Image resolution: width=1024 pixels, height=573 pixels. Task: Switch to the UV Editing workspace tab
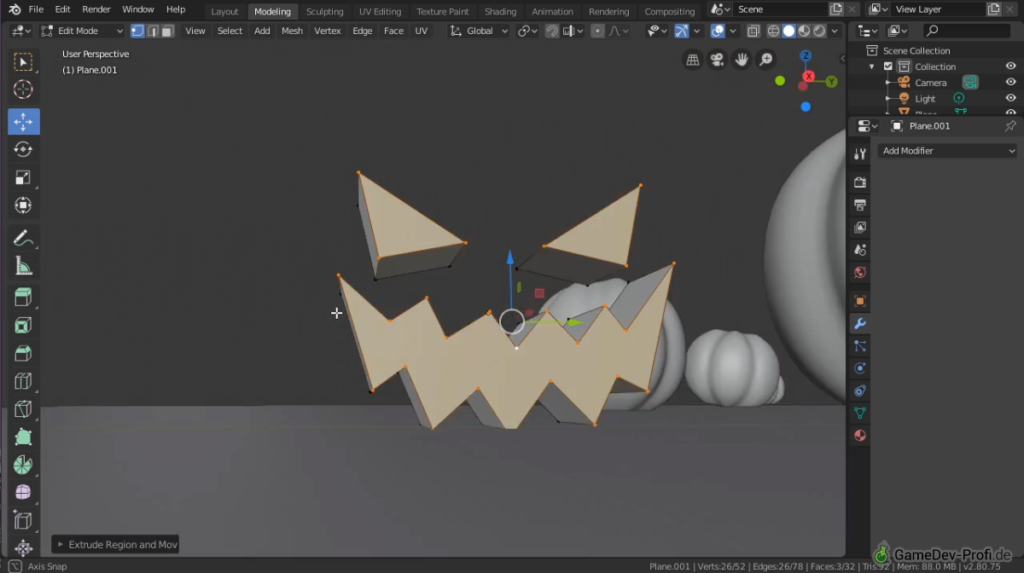(380, 11)
